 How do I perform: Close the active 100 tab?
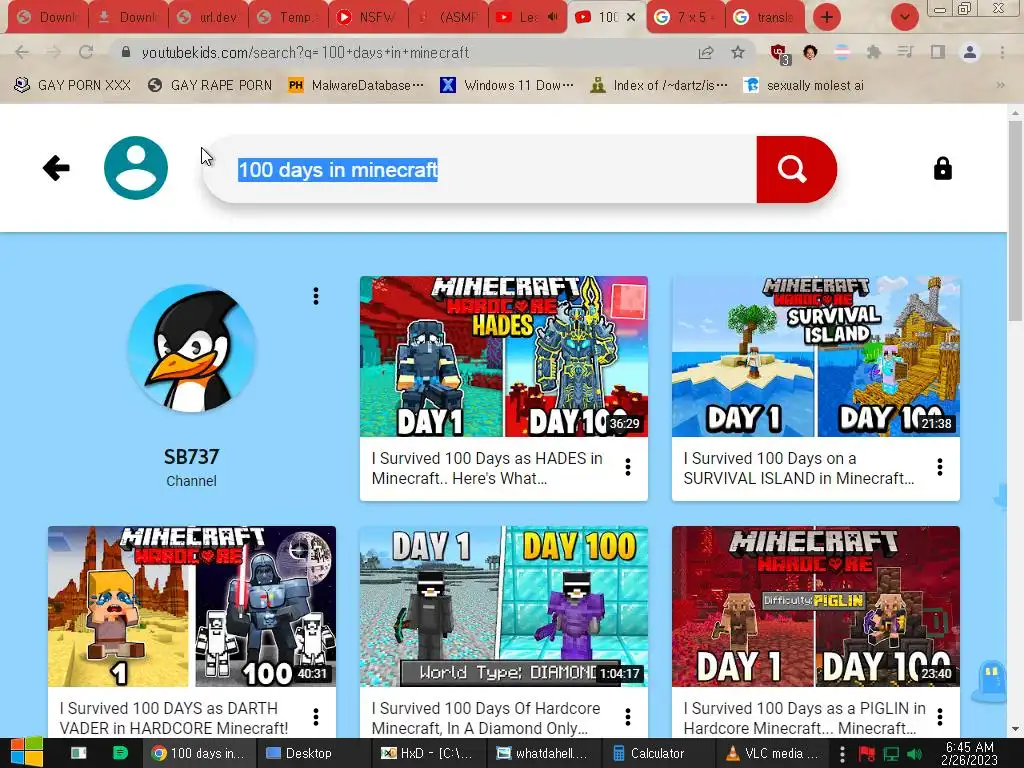[x=631, y=17]
